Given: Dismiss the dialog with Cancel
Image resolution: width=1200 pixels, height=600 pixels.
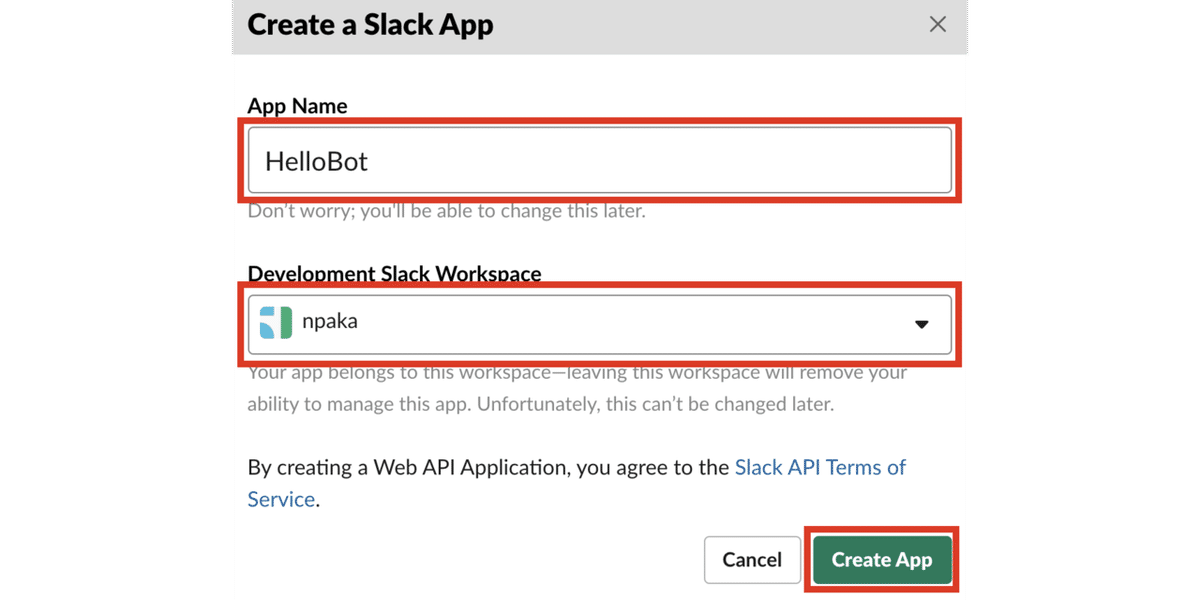Looking at the screenshot, I should (752, 560).
